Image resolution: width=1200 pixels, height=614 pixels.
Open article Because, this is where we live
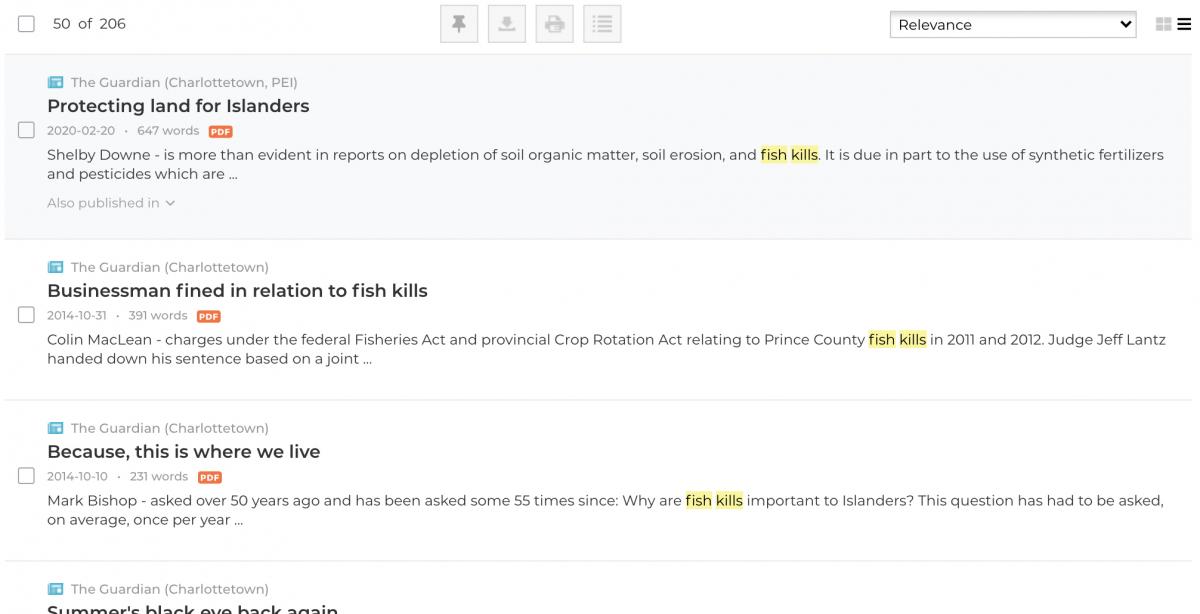tap(184, 452)
